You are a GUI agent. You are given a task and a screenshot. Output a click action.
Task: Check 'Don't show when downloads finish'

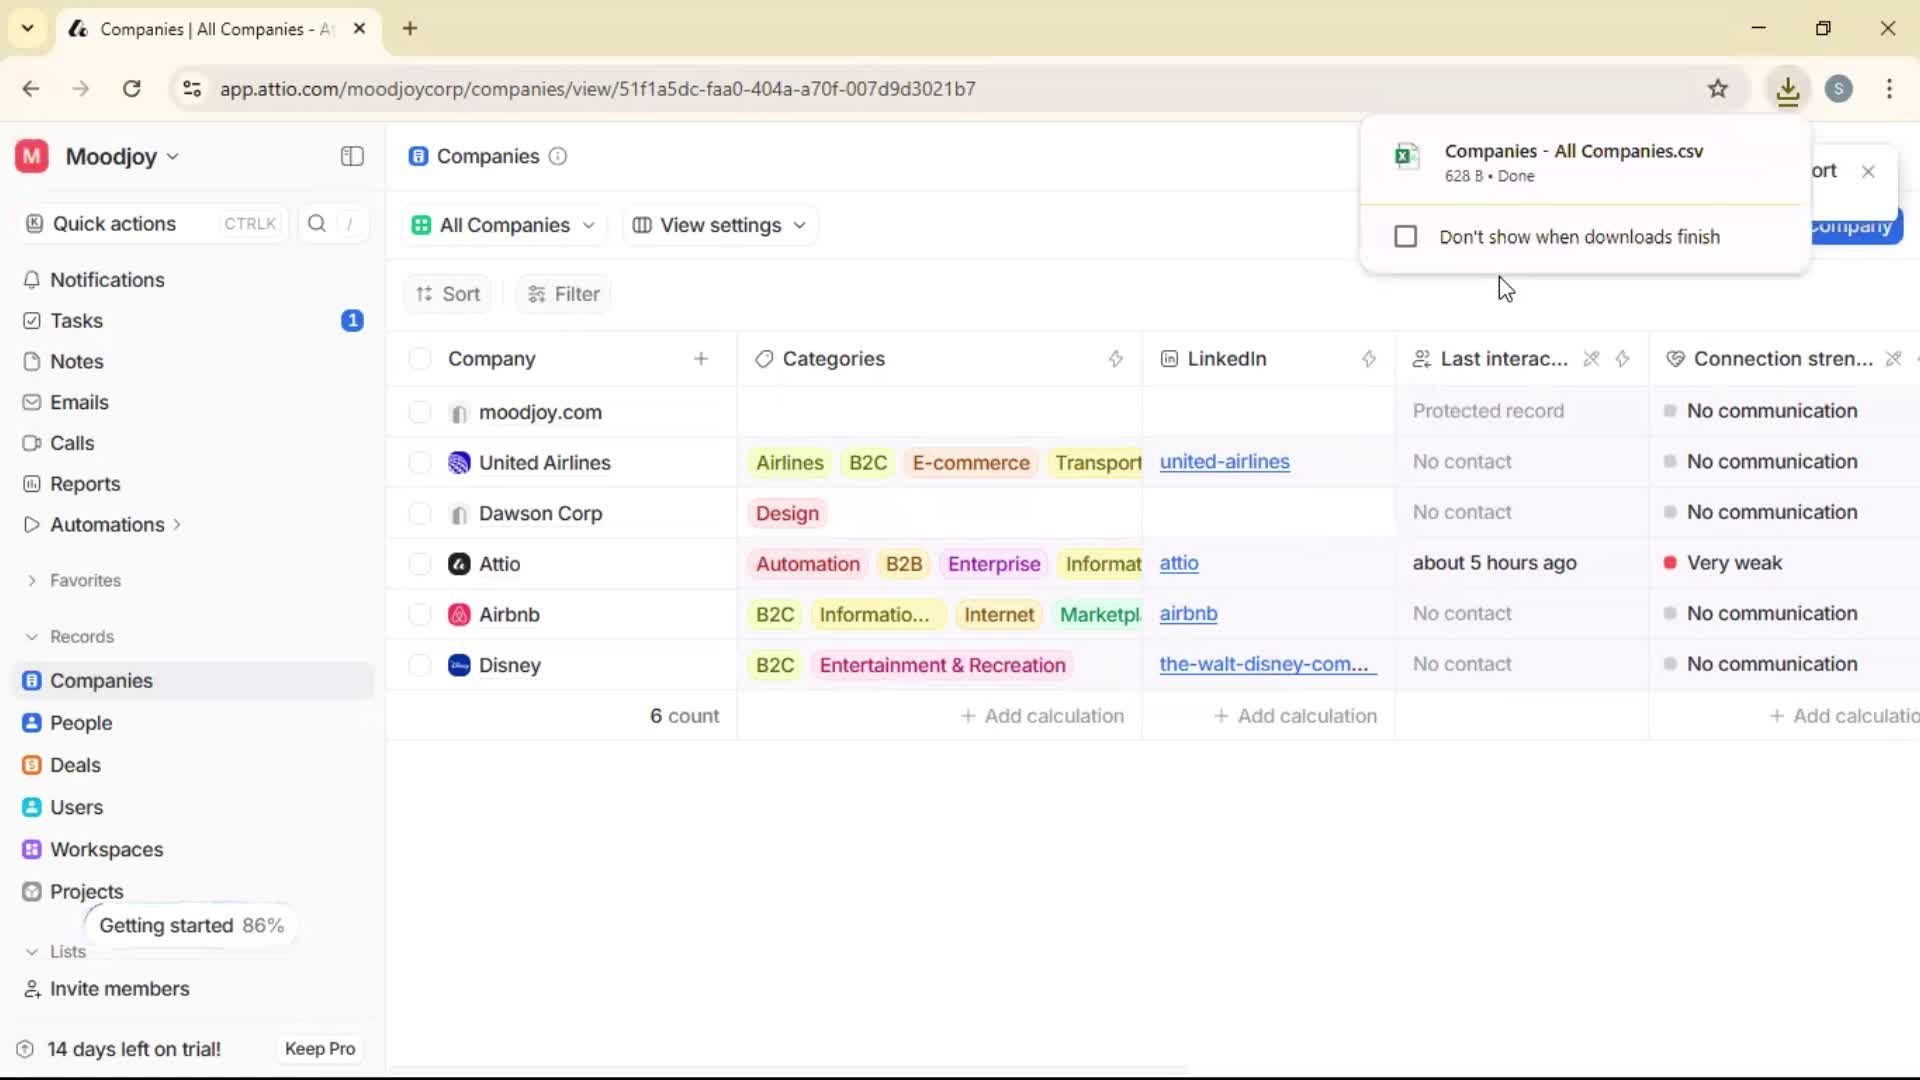(x=1405, y=236)
